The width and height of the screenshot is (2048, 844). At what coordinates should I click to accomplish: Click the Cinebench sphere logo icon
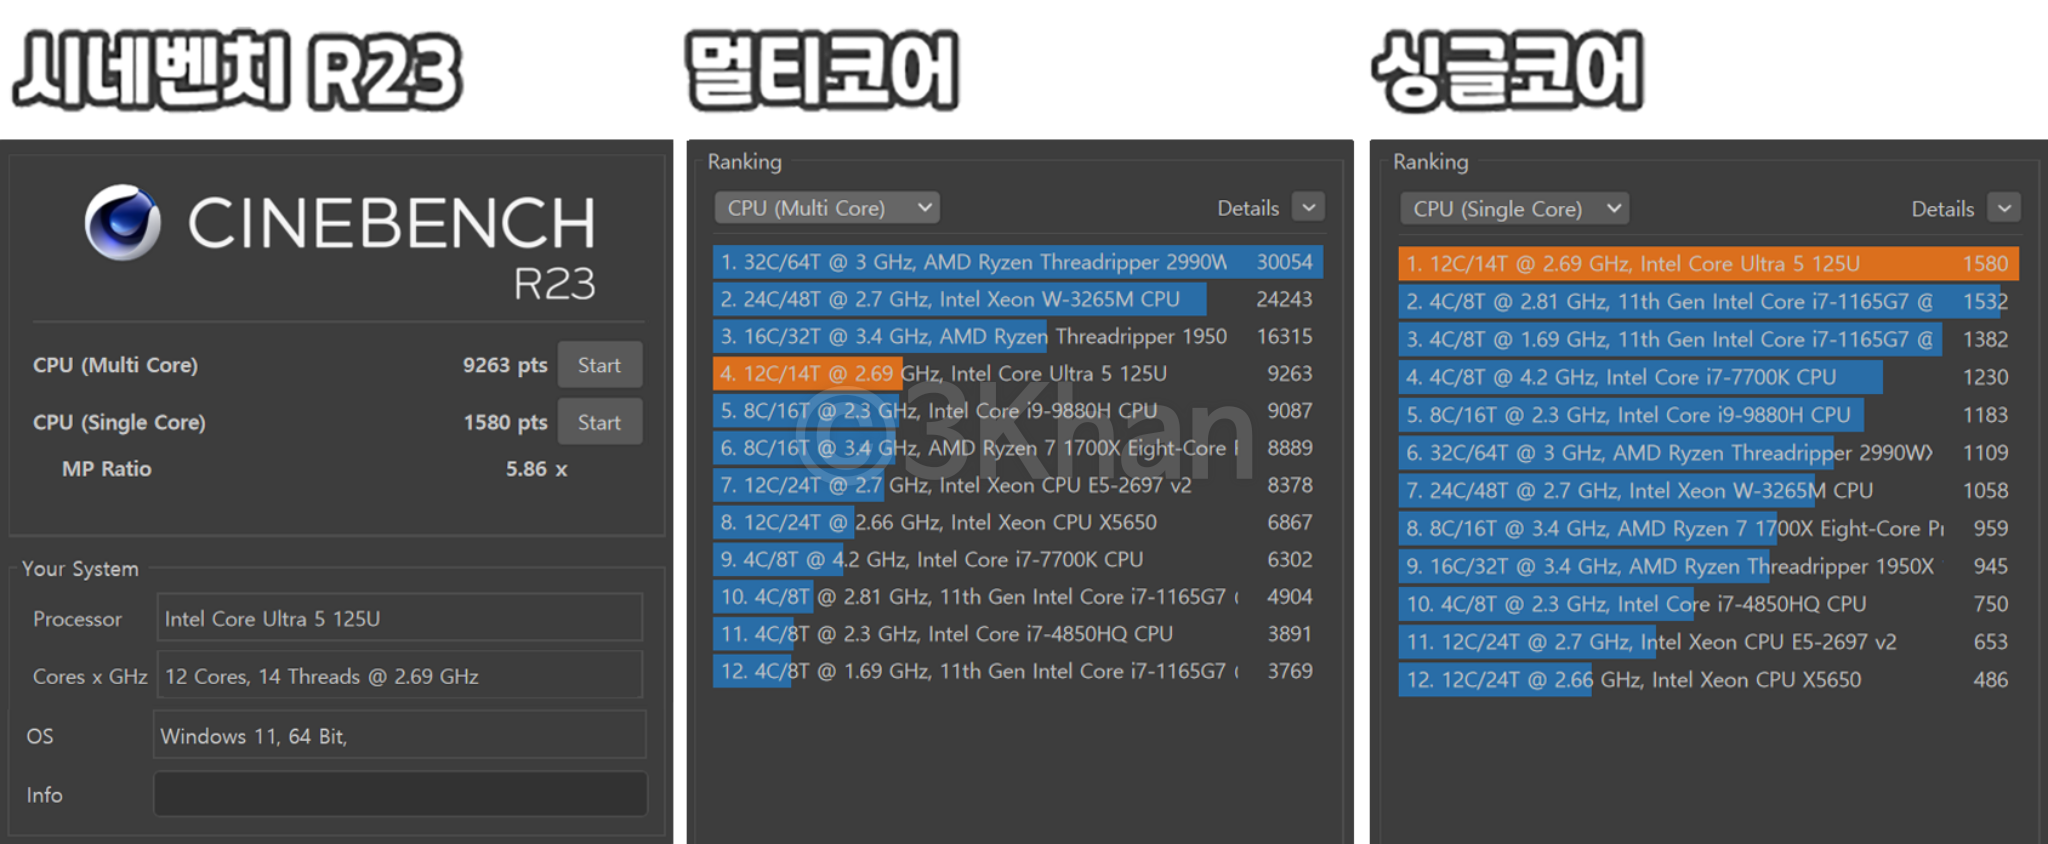tap(123, 222)
